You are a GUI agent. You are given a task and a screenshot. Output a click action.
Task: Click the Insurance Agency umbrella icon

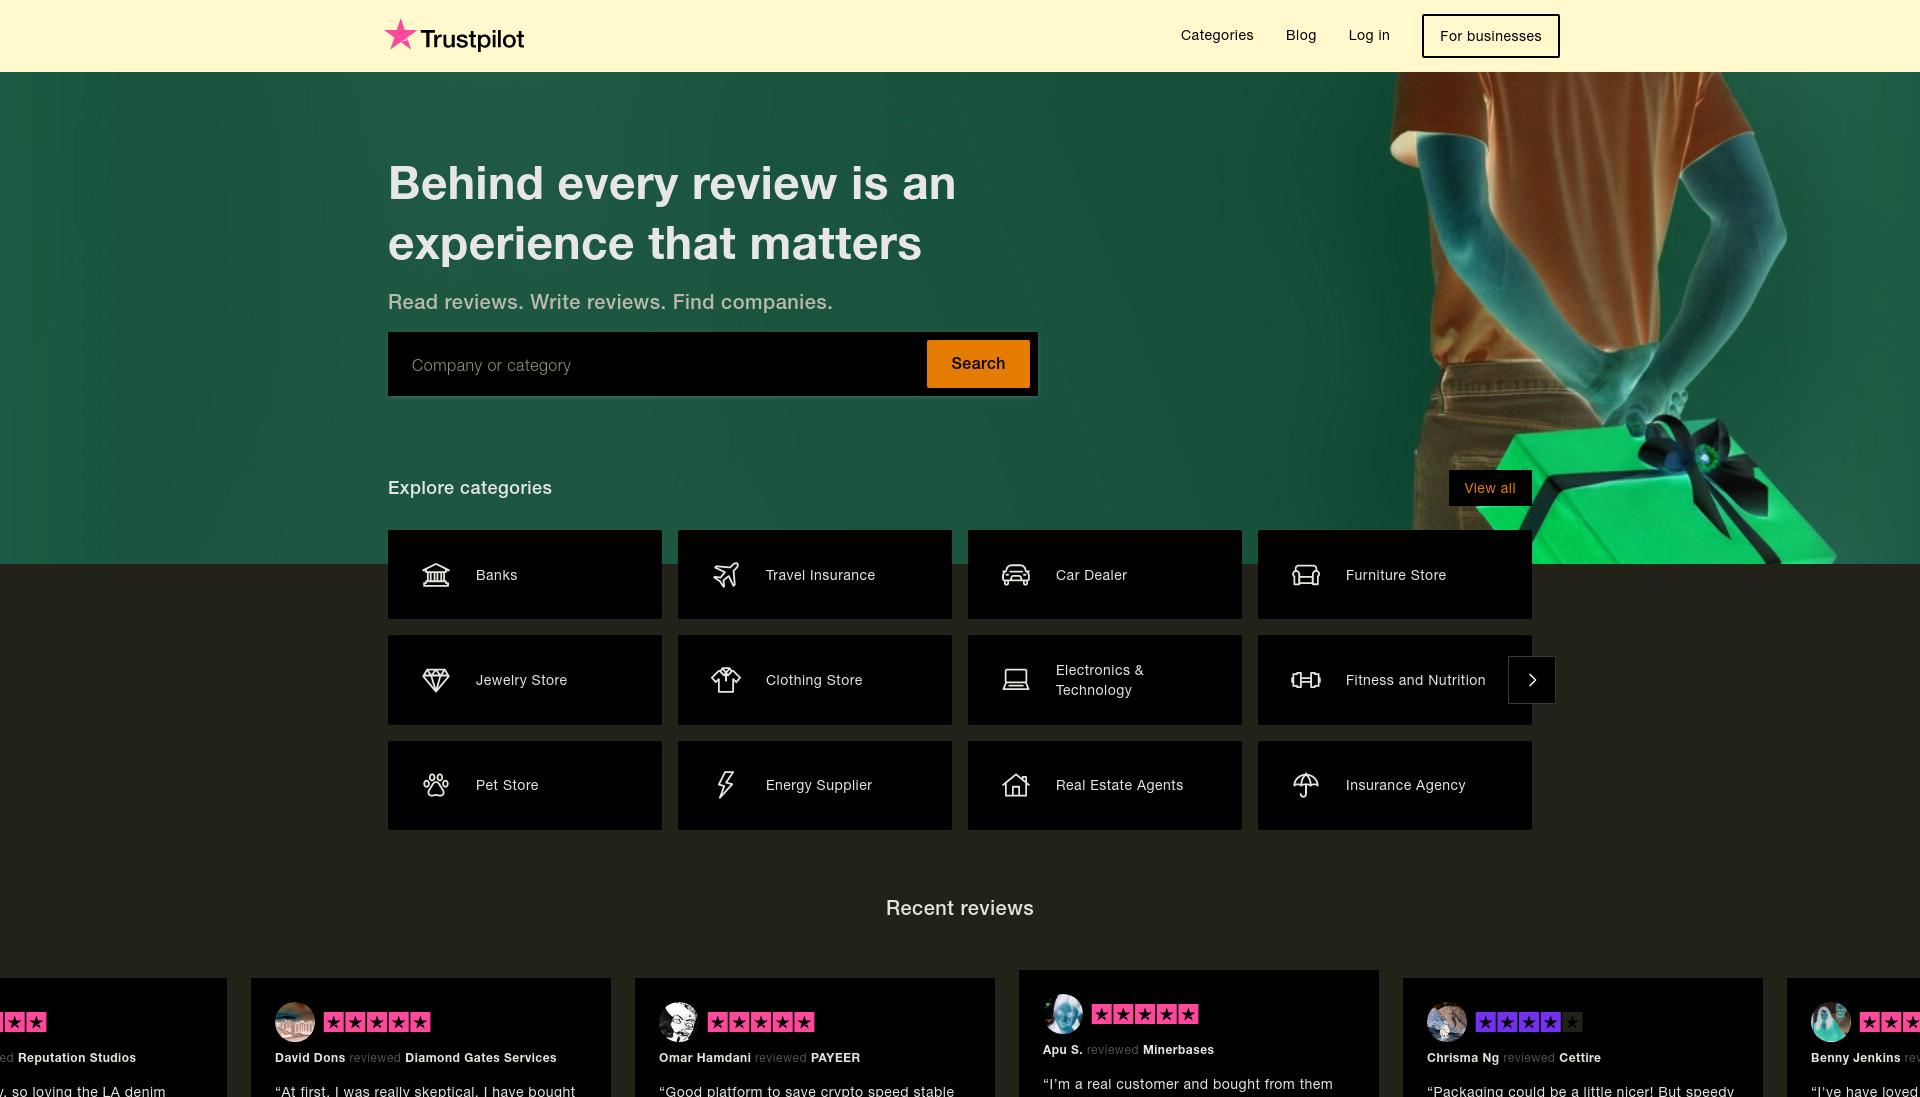tap(1306, 785)
